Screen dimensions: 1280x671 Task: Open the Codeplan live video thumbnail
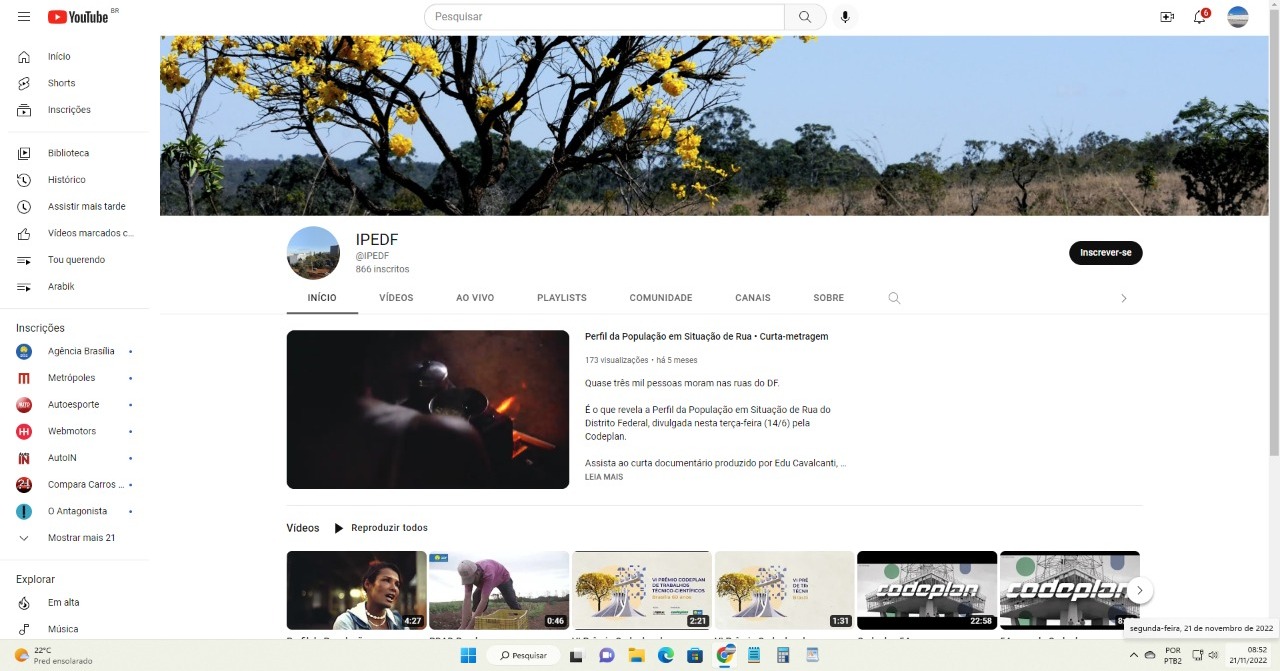tap(926, 589)
